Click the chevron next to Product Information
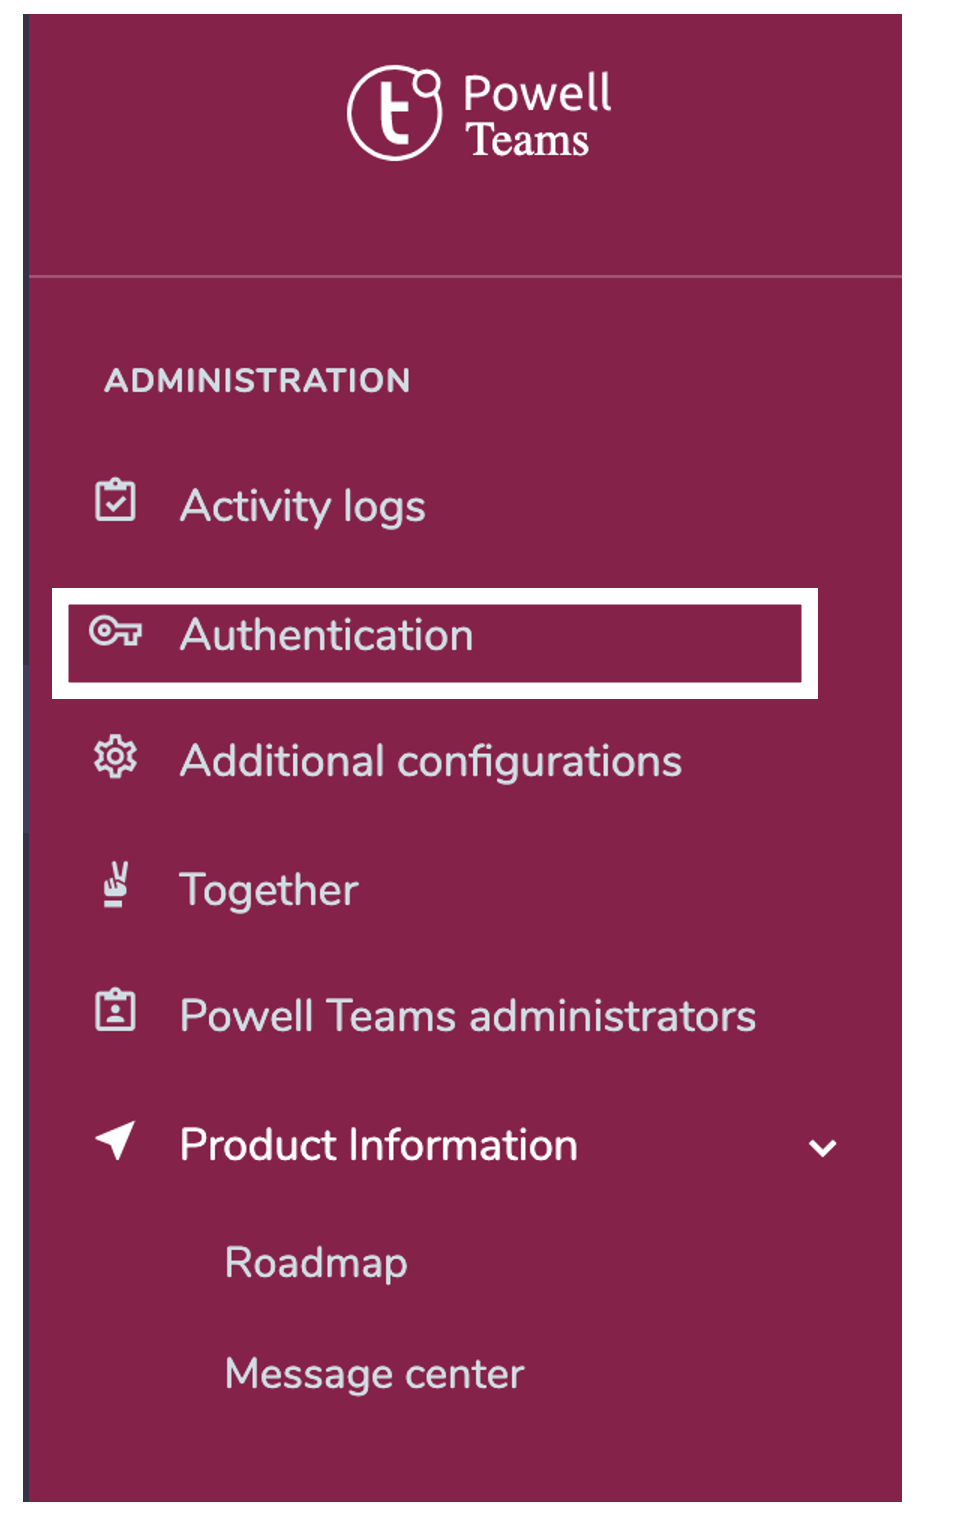 click(823, 1148)
